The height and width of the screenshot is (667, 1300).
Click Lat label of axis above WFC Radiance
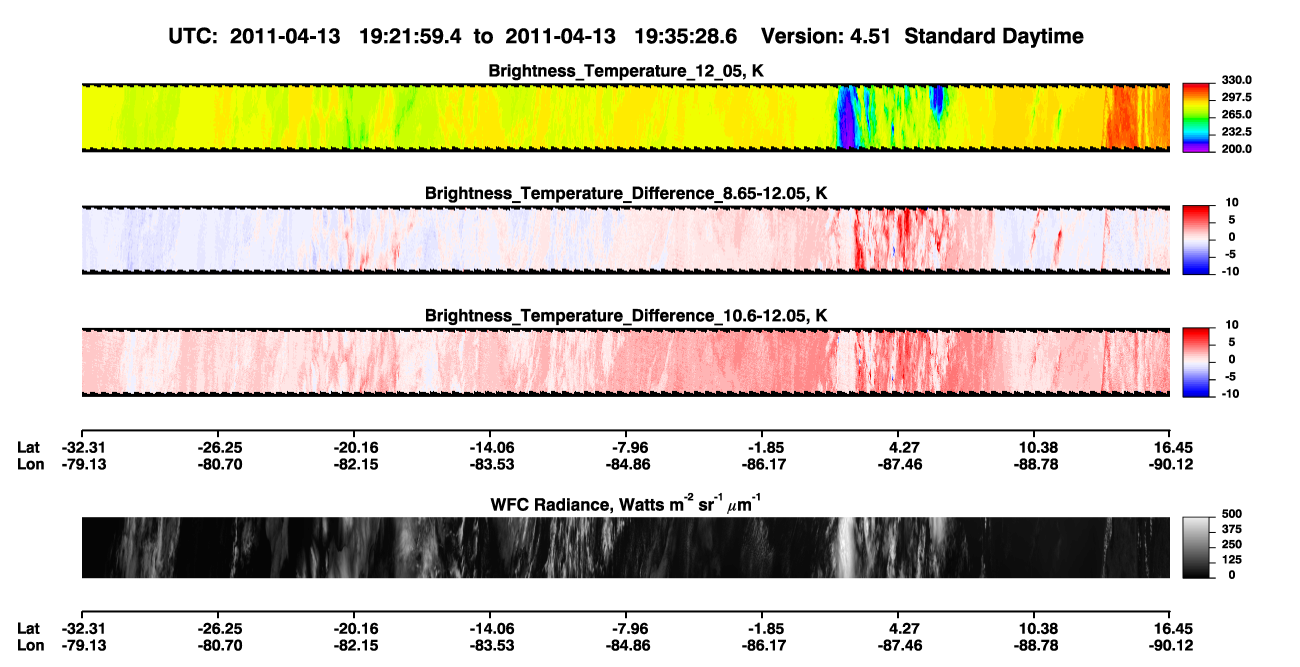pyautogui.click(x=28, y=448)
